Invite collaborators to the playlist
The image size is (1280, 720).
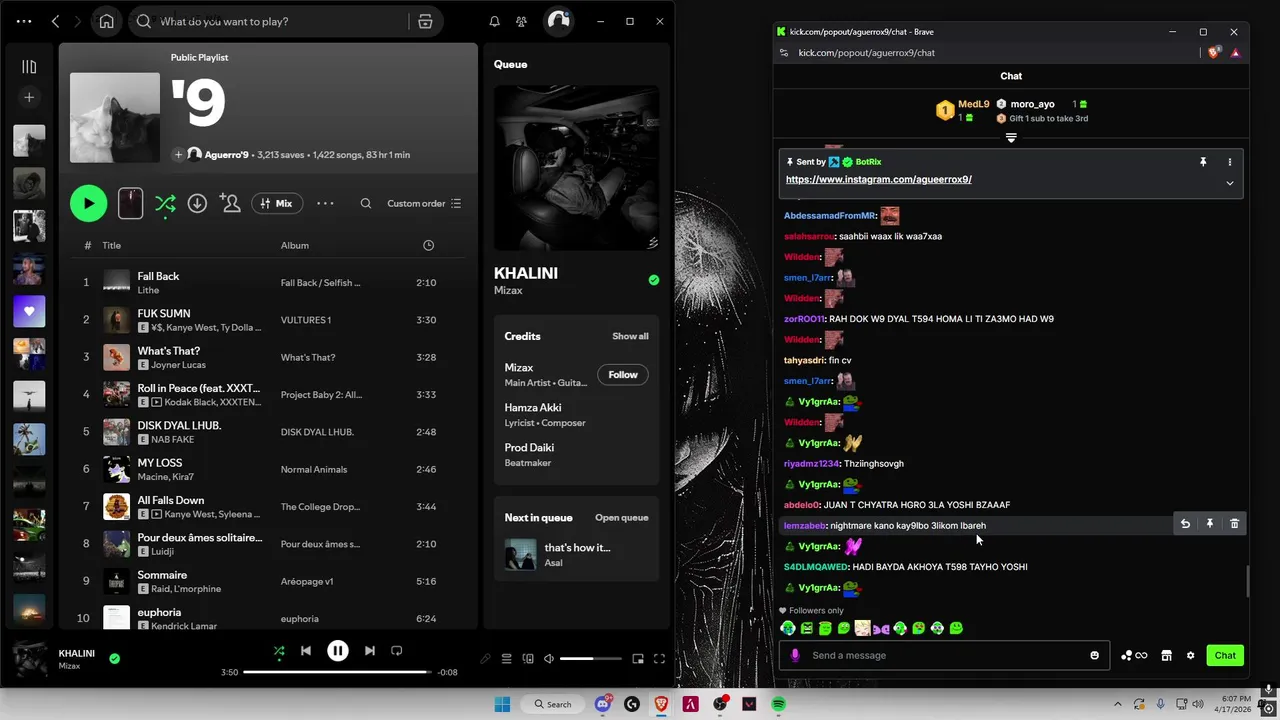(230, 203)
